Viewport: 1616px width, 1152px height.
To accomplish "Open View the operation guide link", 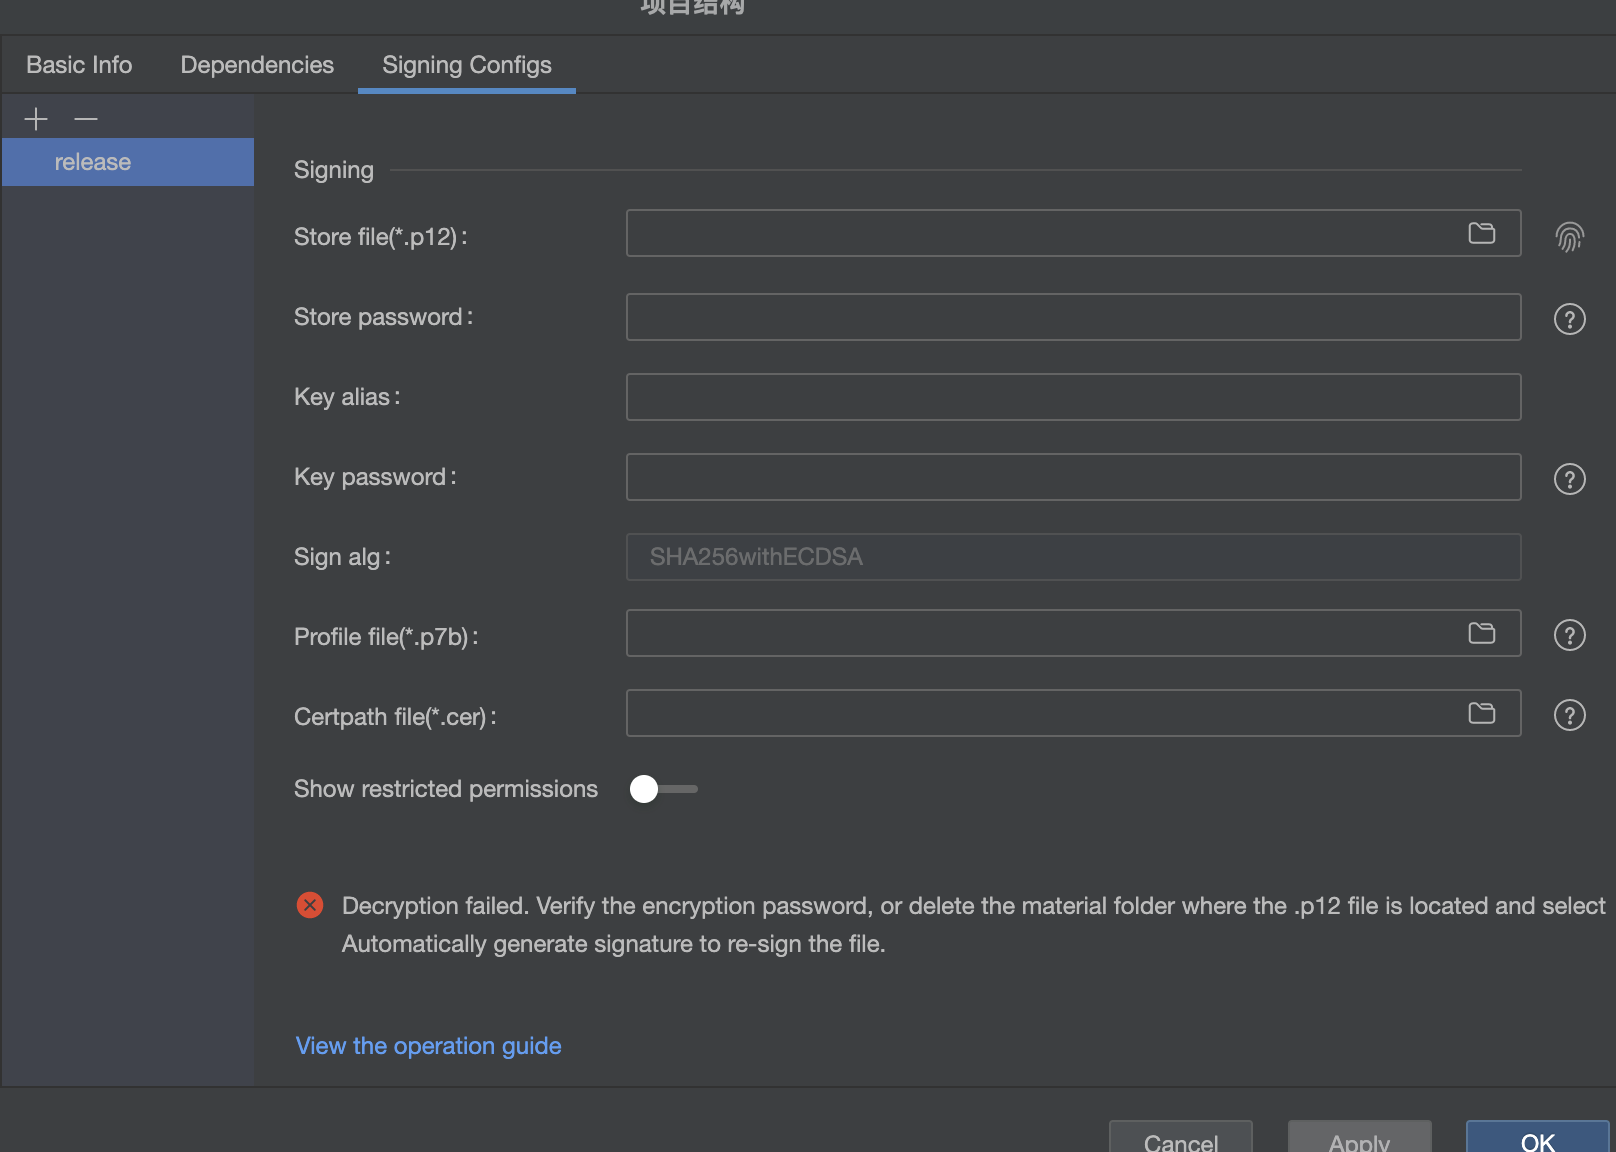I will pyautogui.click(x=428, y=1046).
